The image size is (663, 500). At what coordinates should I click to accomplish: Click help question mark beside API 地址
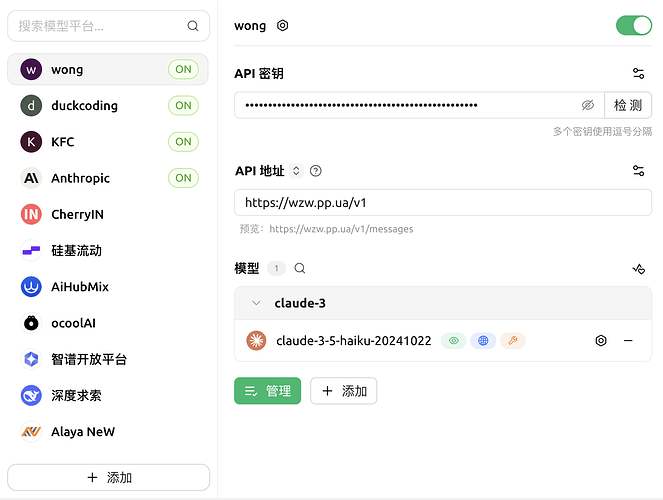315,171
